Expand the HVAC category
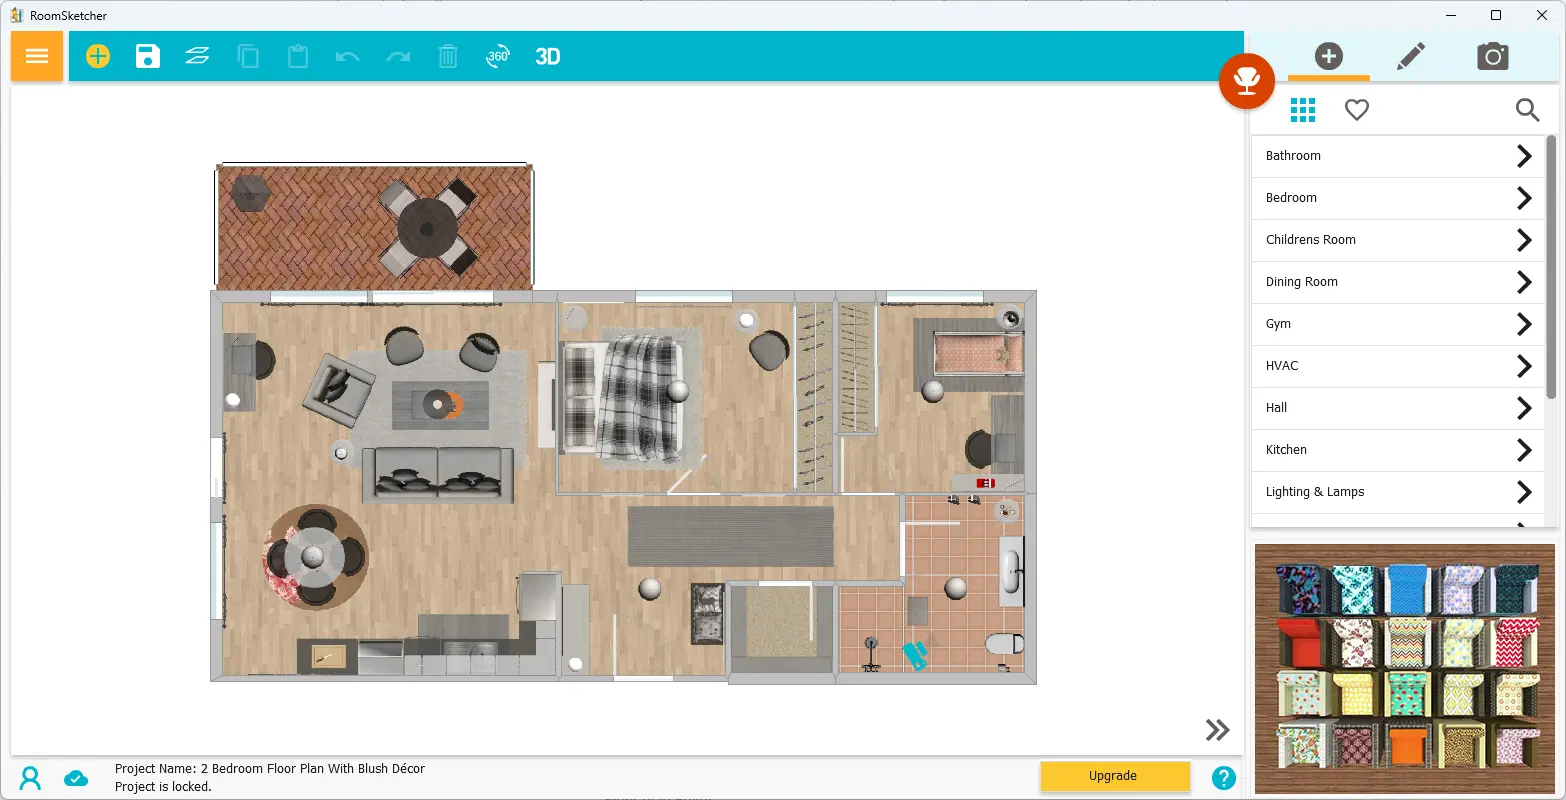 [x=1398, y=366]
